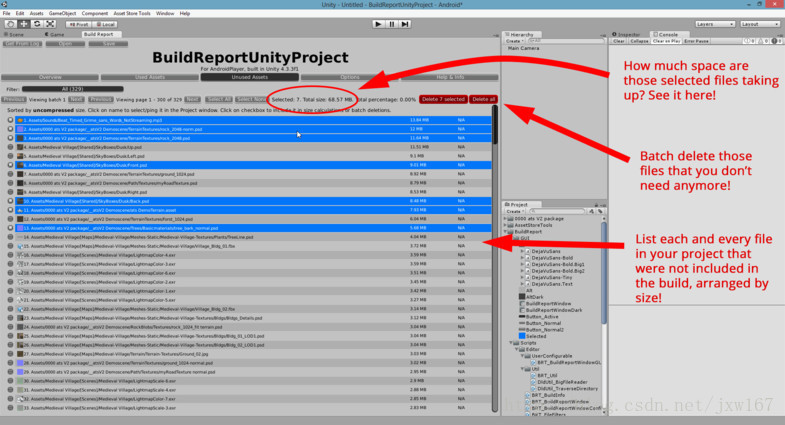The height and width of the screenshot is (425, 785).
Task: Toggle checkbox for row 2 rock_2048-norm.psd
Action: tap(11, 129)
